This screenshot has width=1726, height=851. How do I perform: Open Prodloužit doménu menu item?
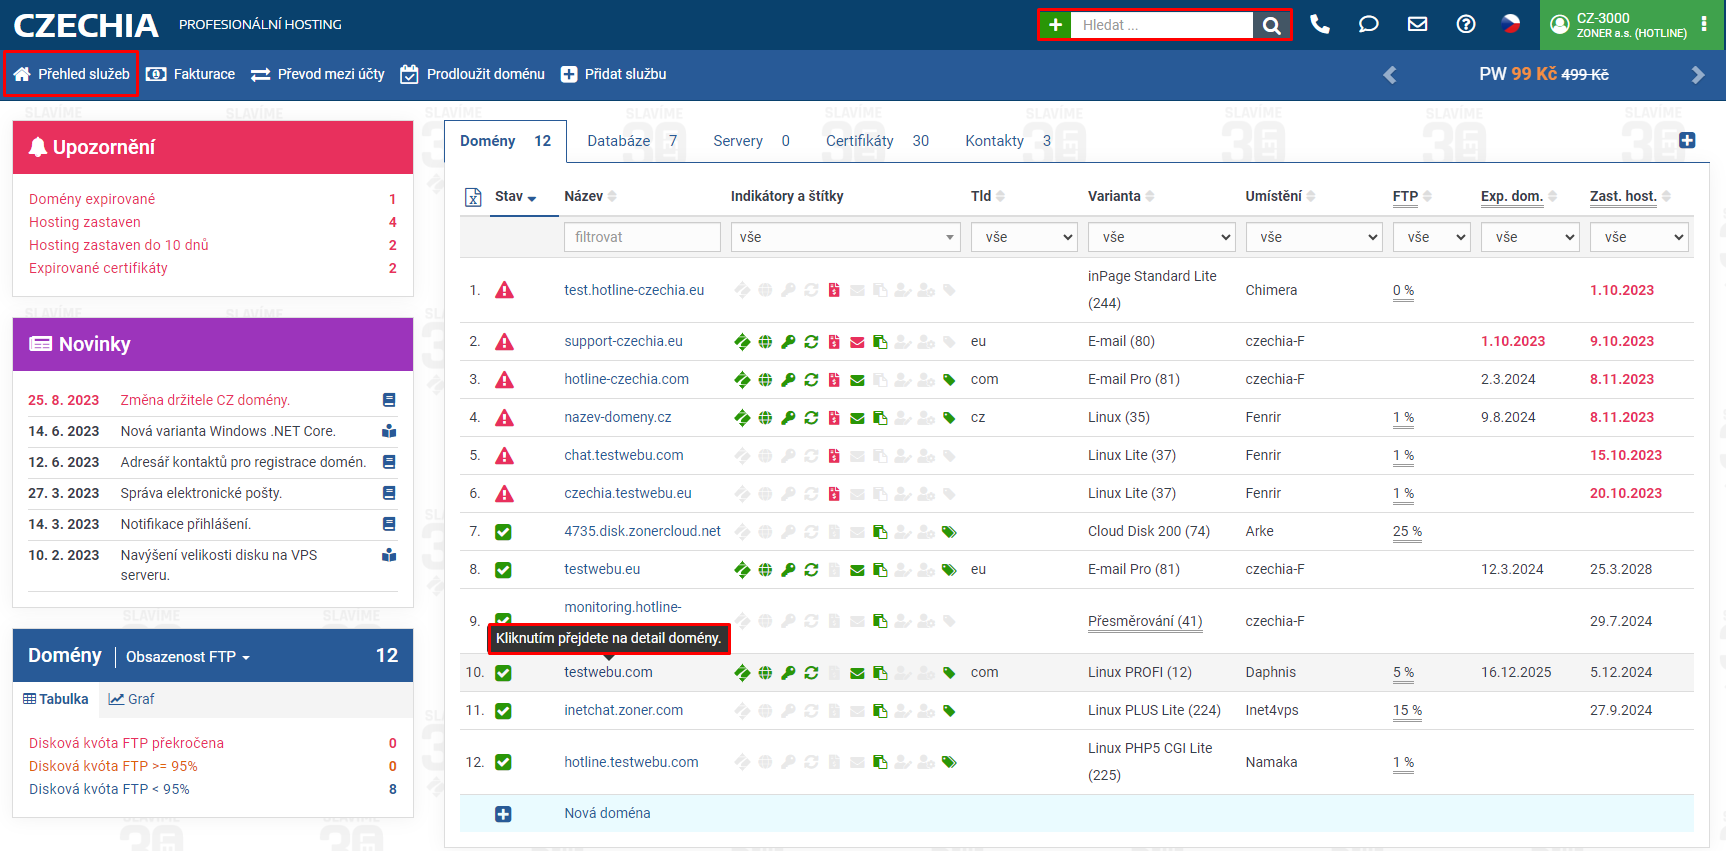472,74
